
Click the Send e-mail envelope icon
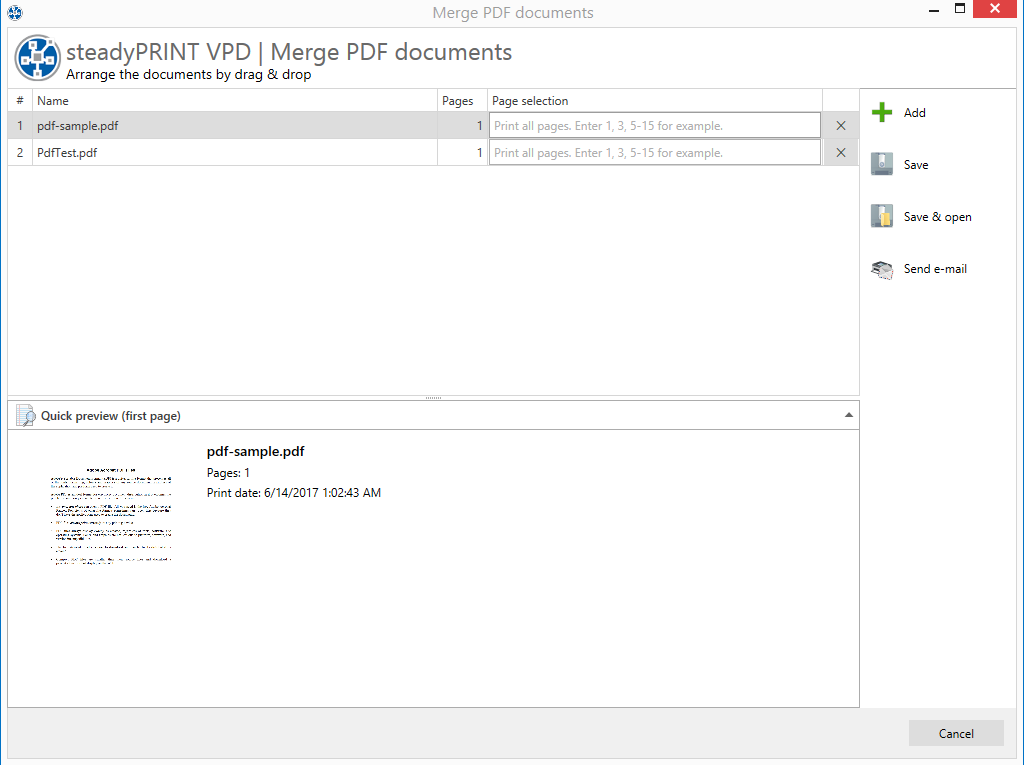pos(882,269)
